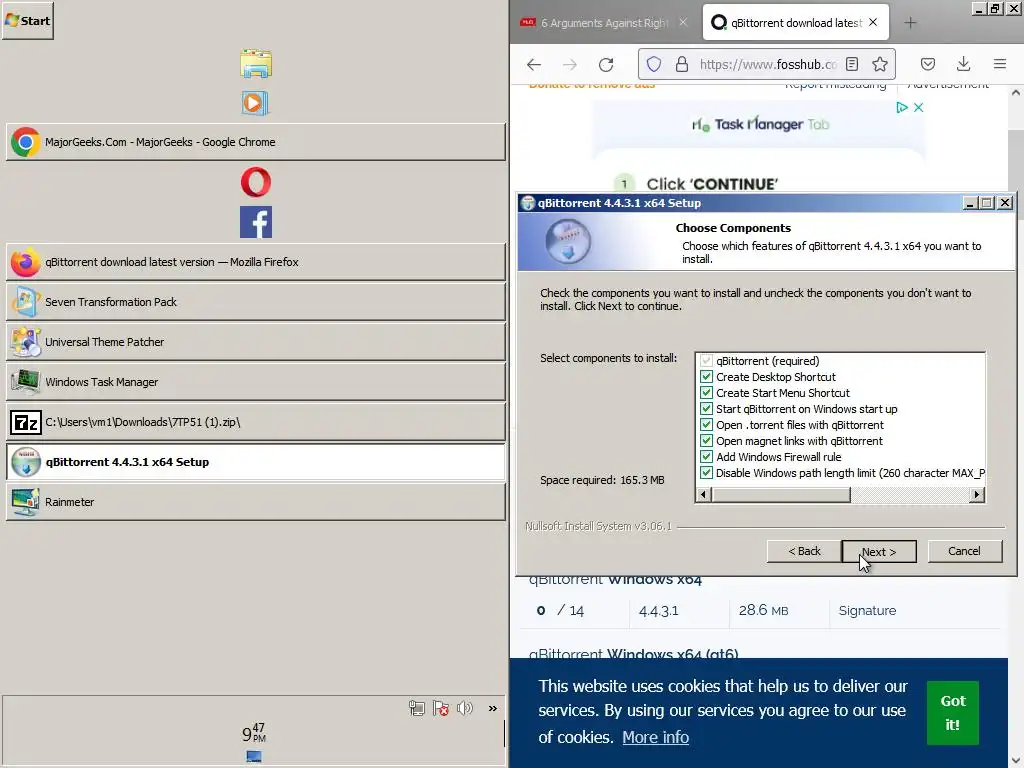Uncheck Start qBittorrent on Windows start up
Screen dimensions: 1024x768
click(706, 409)
